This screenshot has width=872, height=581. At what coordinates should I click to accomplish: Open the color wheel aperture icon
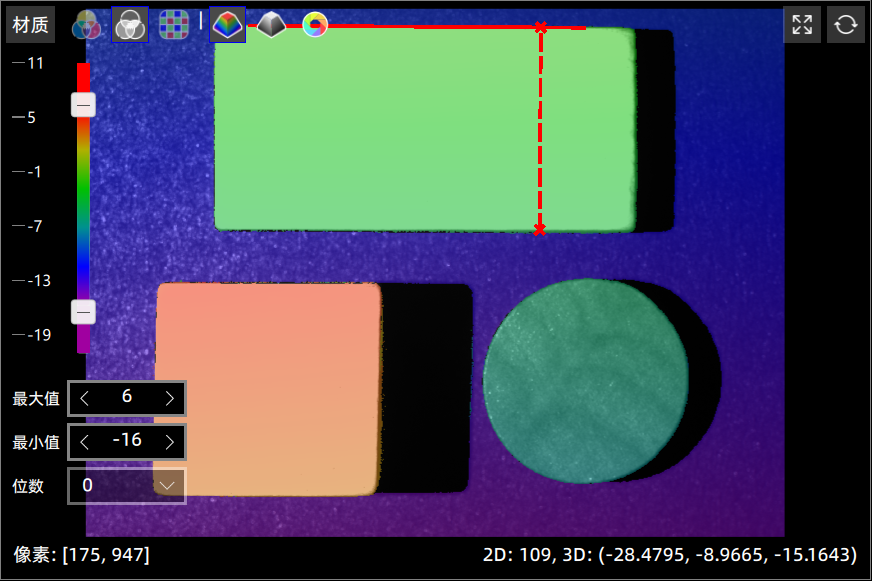pos(315,25)
